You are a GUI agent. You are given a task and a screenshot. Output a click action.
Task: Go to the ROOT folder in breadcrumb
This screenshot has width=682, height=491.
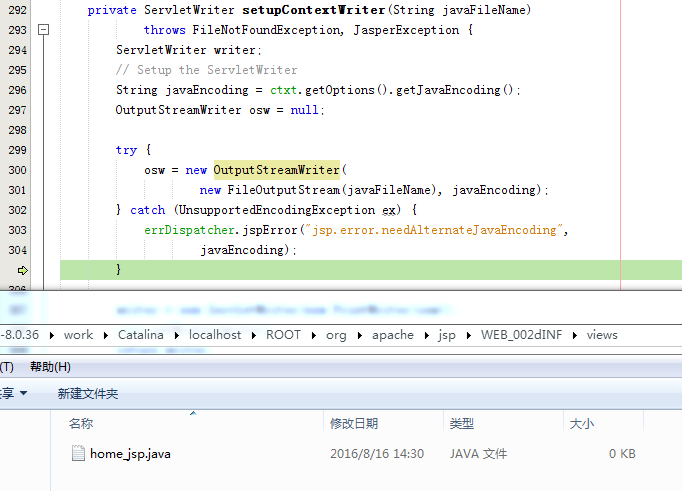point(283,335)
